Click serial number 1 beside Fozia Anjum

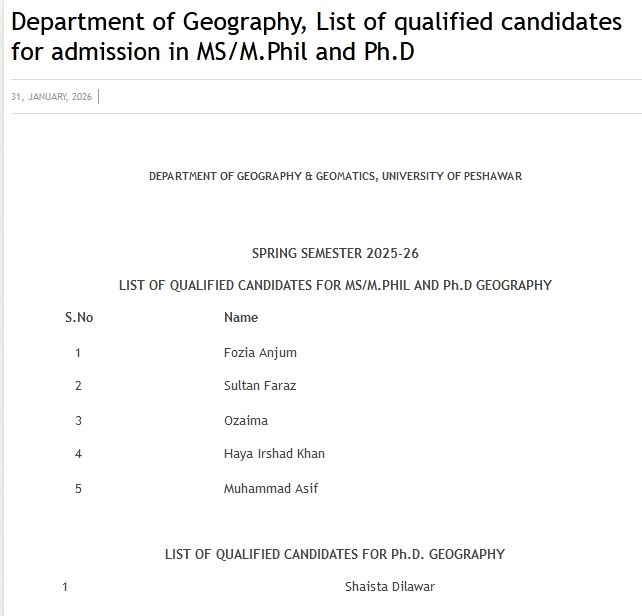pyautogui.click(x=78, y=352)
